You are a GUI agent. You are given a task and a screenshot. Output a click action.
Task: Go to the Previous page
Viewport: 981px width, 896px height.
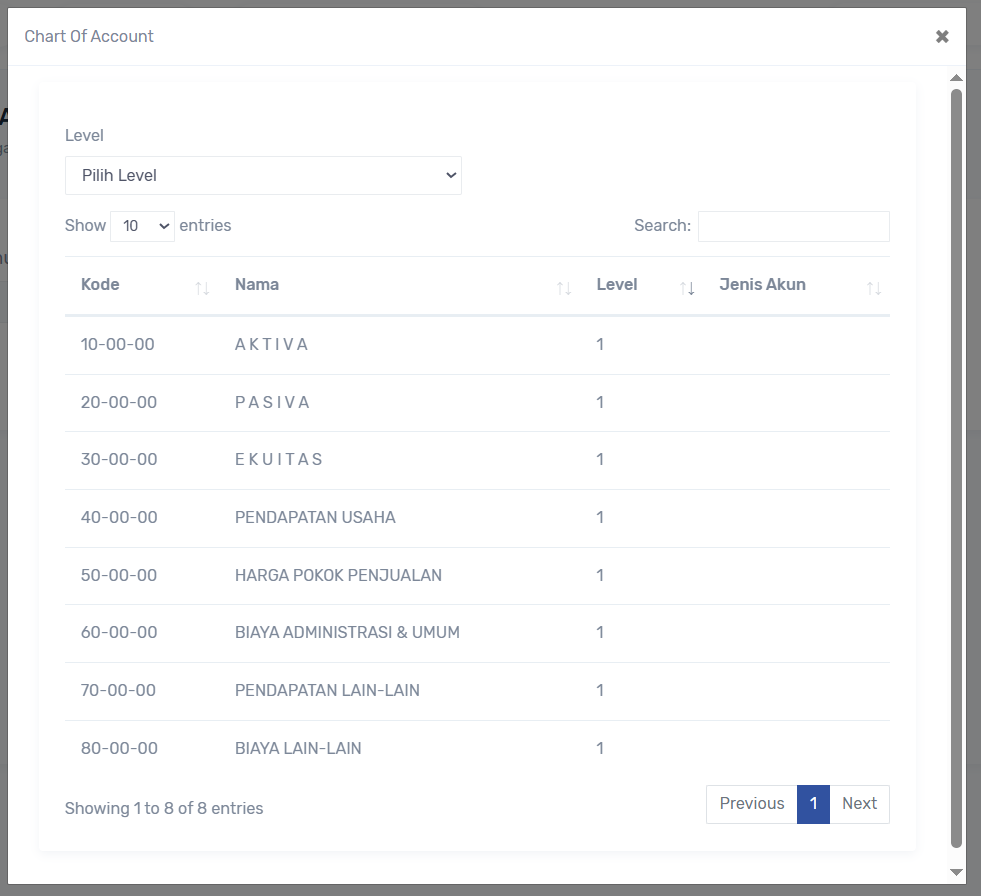click(x=751, y=804)
